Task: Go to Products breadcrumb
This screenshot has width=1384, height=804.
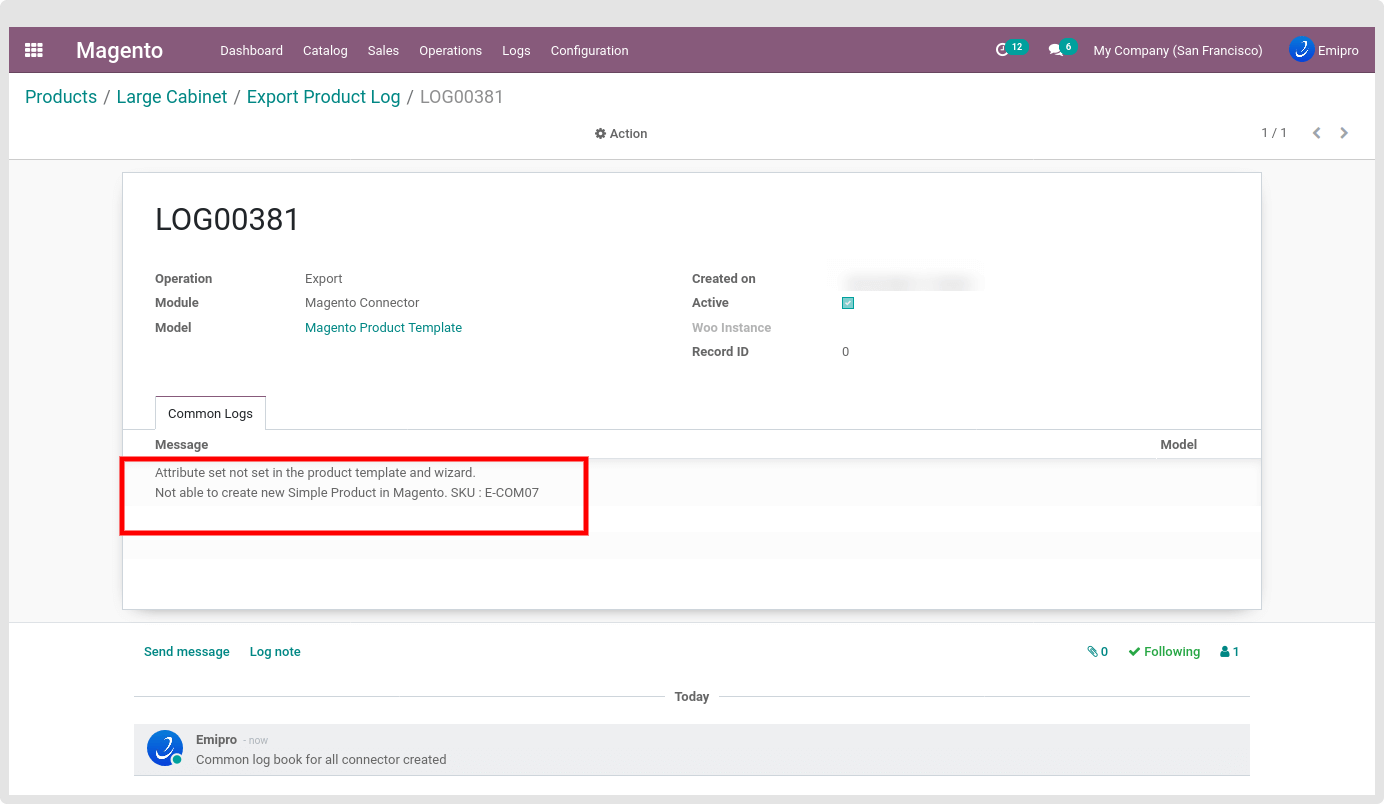Action: 61,97
